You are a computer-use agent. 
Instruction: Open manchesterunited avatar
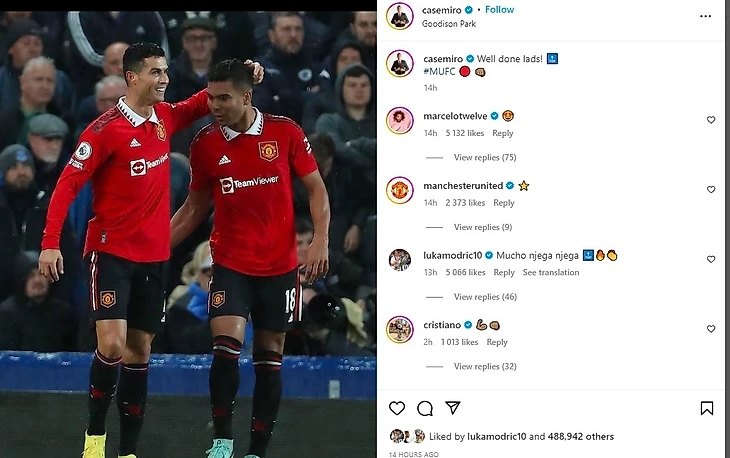point(399,190)
